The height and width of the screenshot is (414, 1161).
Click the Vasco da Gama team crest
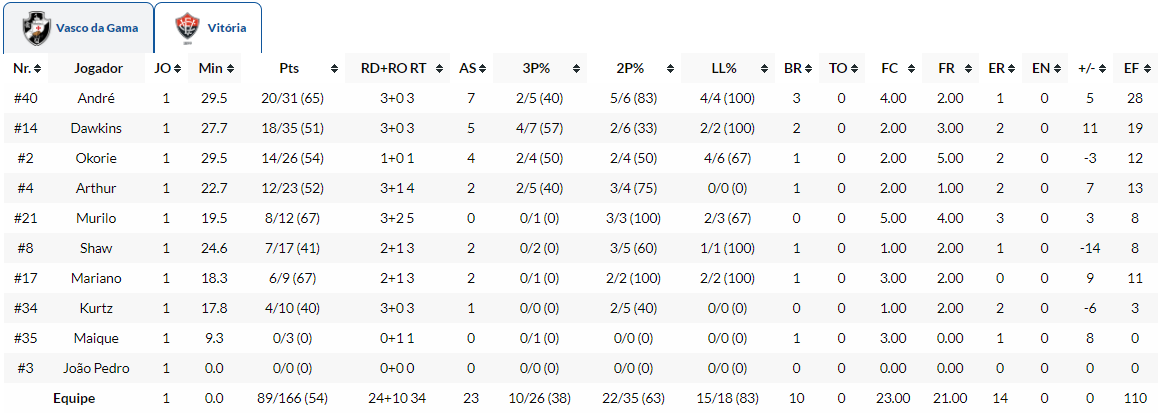pos(38,28)
